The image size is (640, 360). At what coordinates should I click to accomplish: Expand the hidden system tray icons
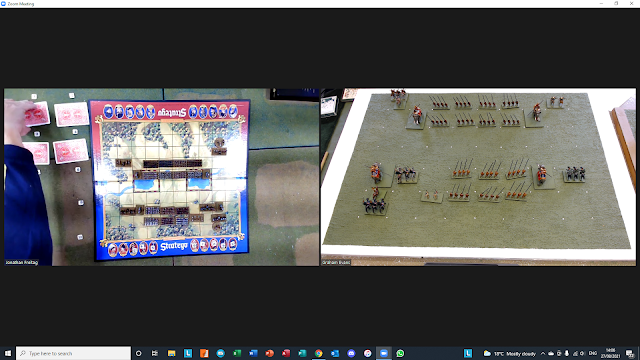(x=542, y=353)
